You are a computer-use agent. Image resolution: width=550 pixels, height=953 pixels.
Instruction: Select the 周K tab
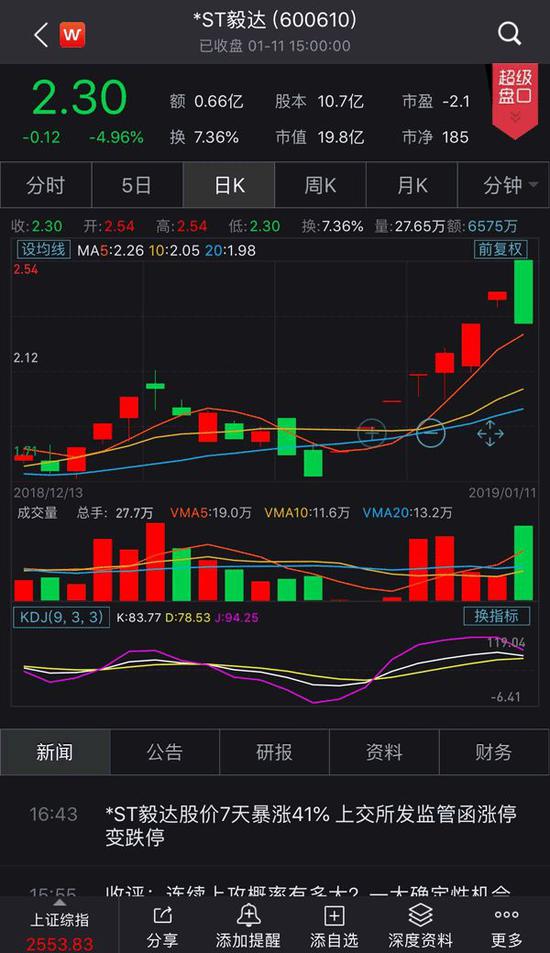tap(320, 185)
